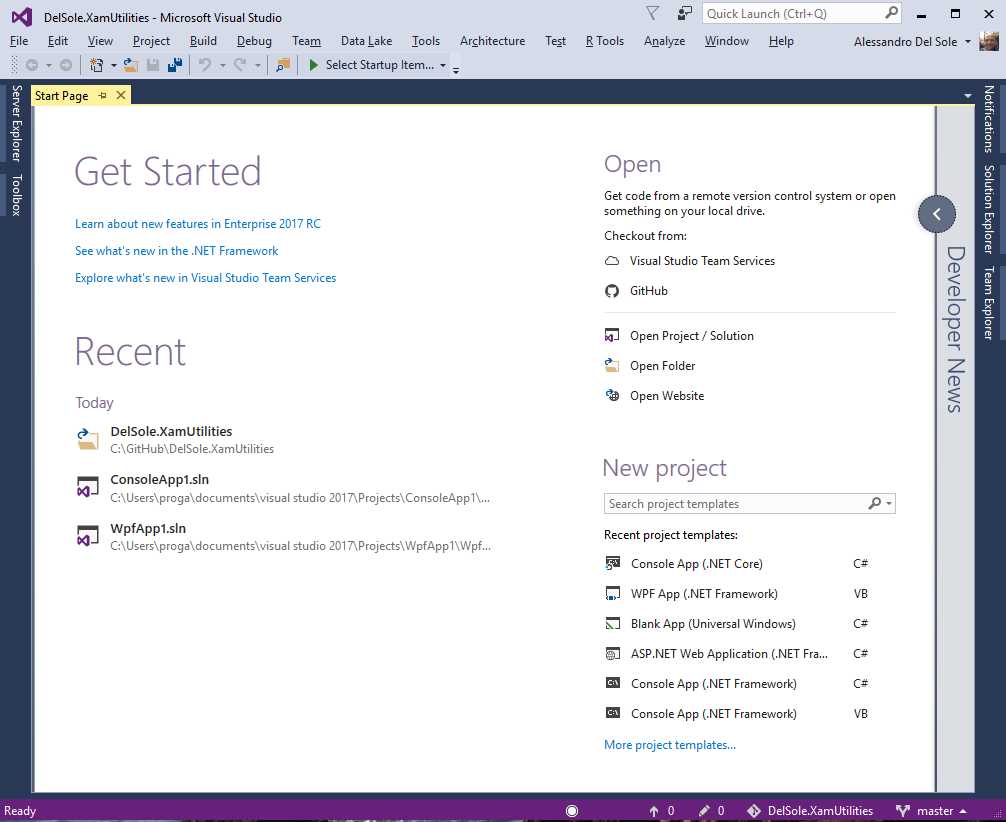Open the toolbar overflow options arrow
1006x822 pixels.
tap(456, 69)
